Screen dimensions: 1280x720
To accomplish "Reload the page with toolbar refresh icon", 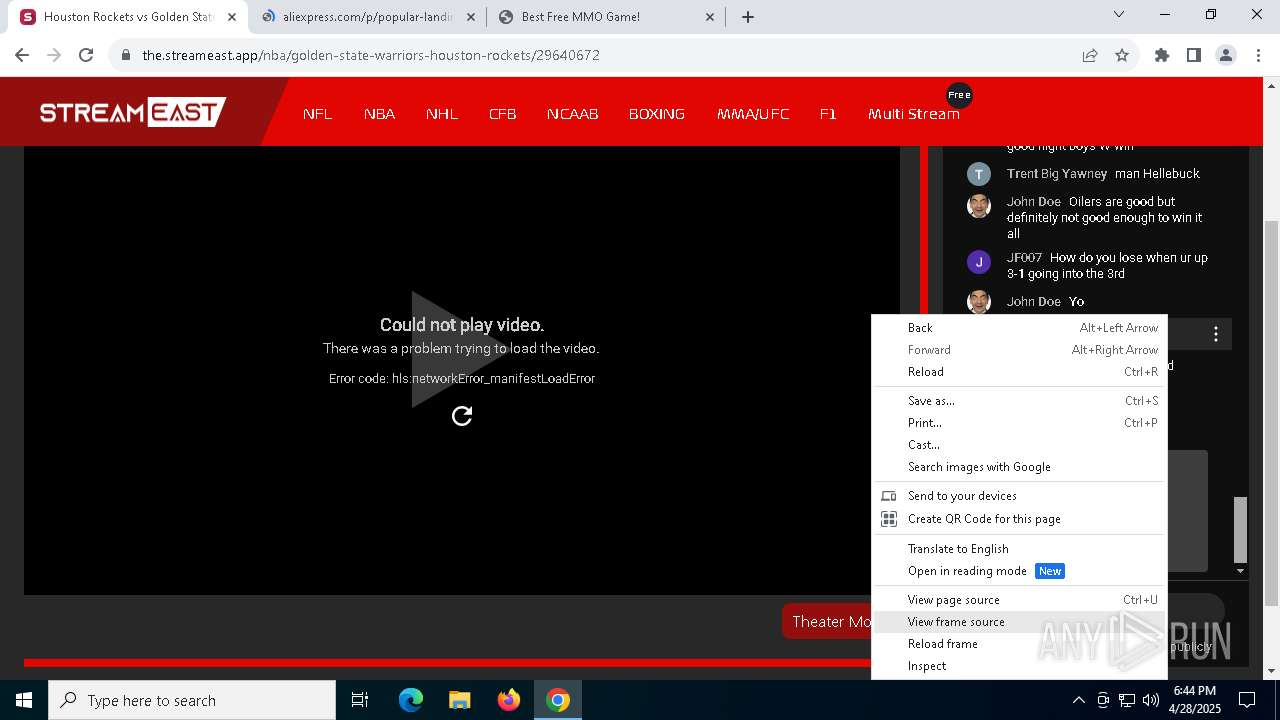I will pos(86,55).
